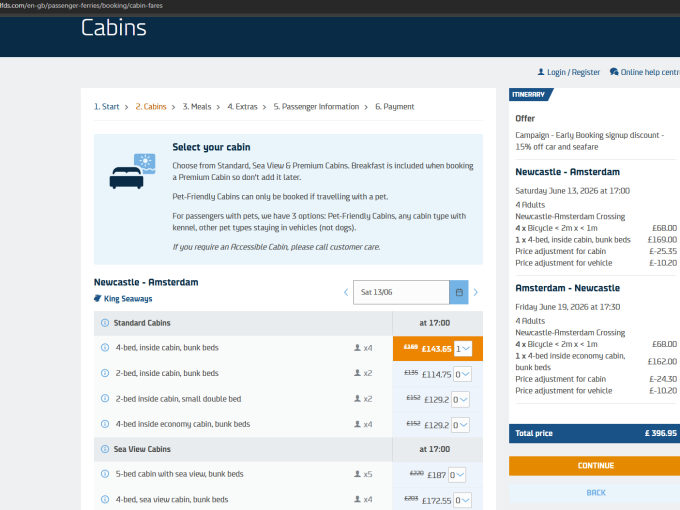Go to step 1. Start
The image size is (680, 510).
[107, 107]
